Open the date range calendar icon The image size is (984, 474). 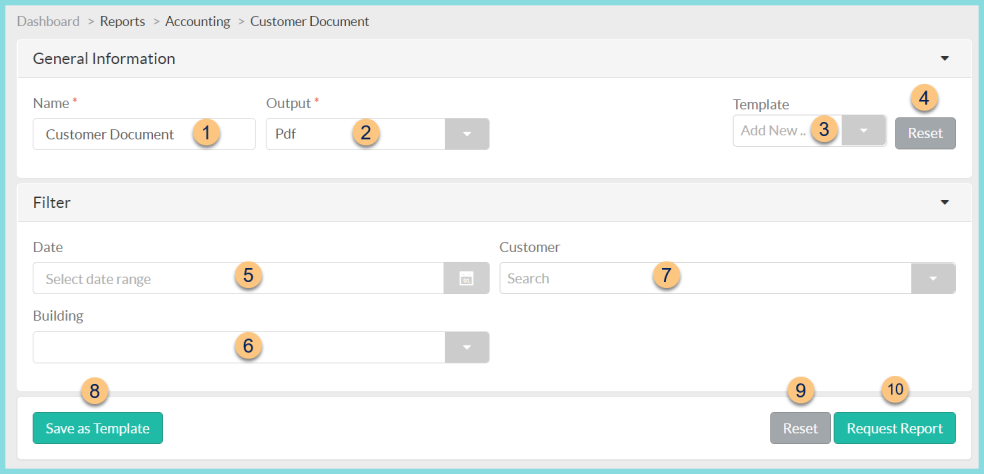[x=466, y=278]
